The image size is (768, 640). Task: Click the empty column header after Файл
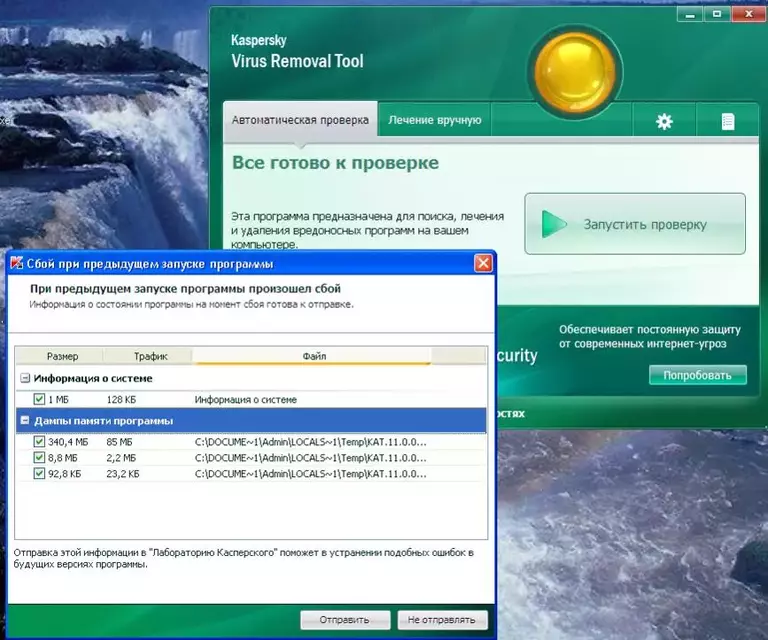click(x=459, y=356)
